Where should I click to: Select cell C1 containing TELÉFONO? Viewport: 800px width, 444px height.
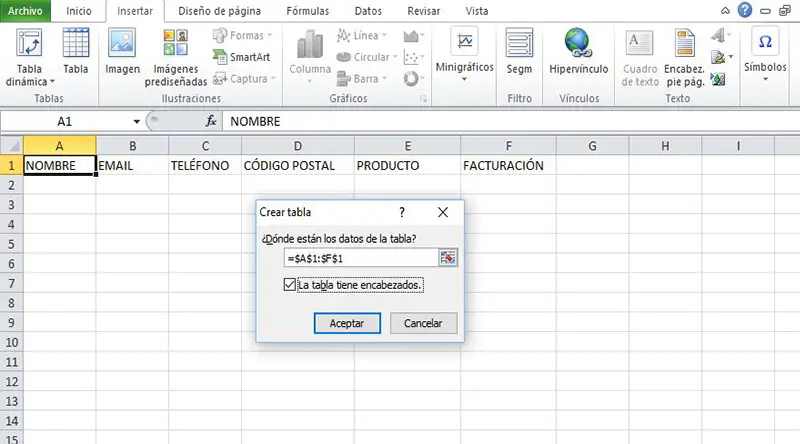click(205, 166)
